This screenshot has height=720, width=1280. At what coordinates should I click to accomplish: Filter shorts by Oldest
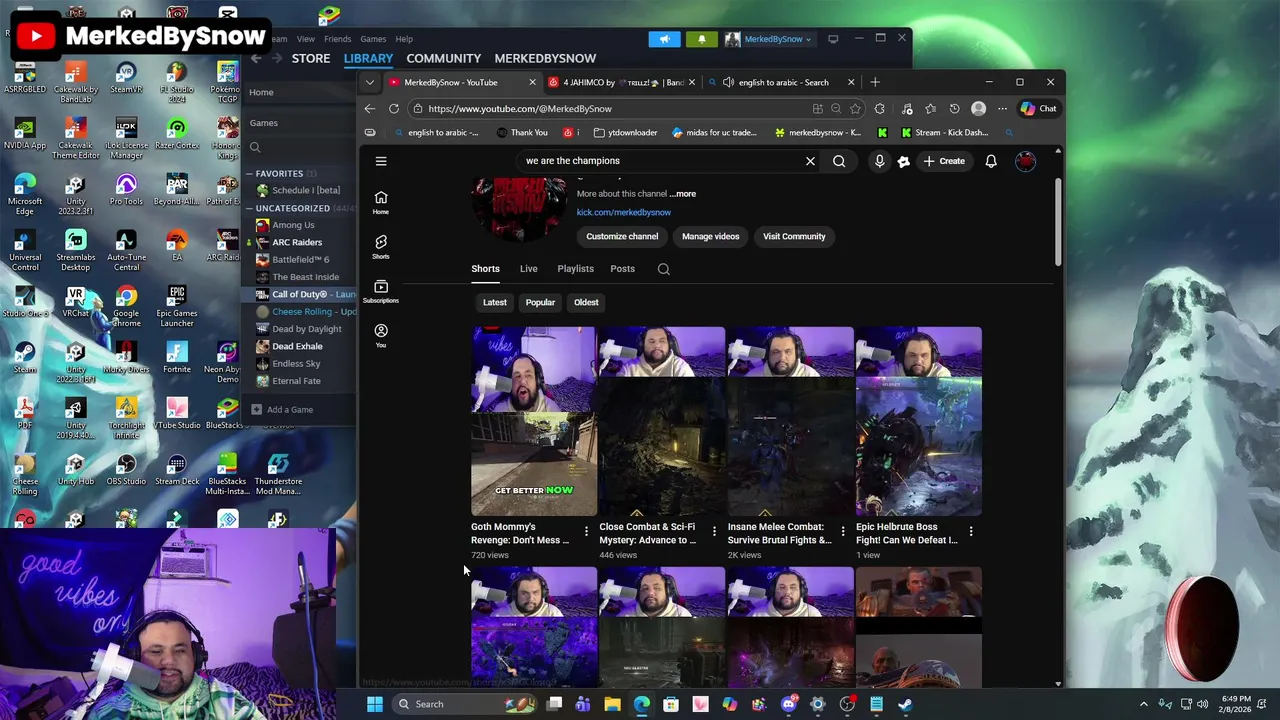click(x=586, y=302)
